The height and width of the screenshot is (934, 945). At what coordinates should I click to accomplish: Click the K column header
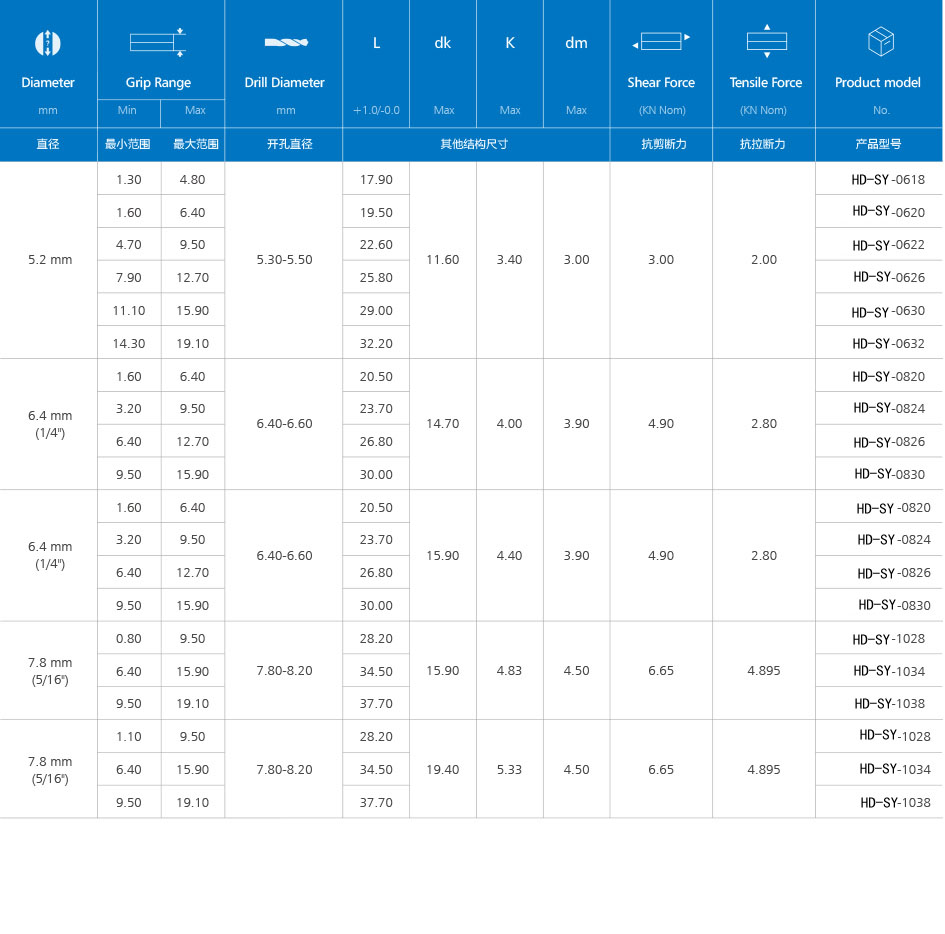(x=510, y=43)
